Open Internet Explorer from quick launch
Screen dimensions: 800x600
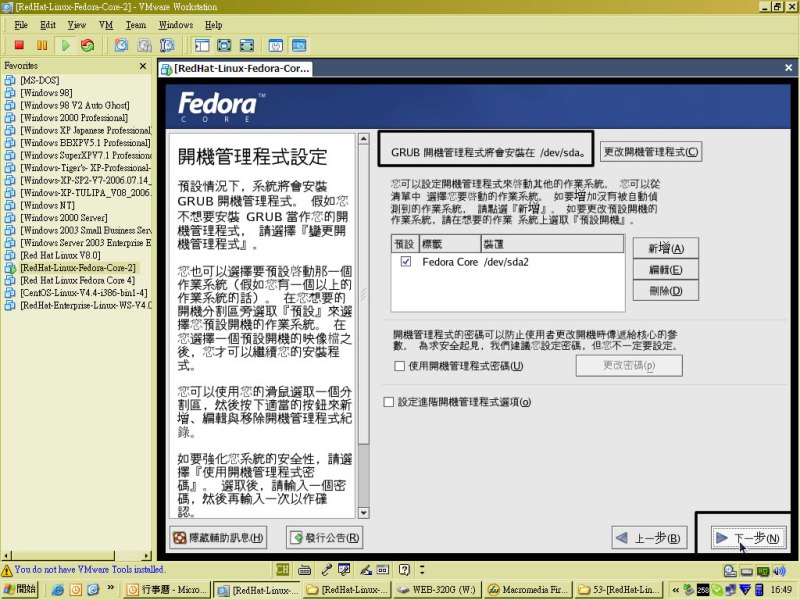click(x=58, y=590)
